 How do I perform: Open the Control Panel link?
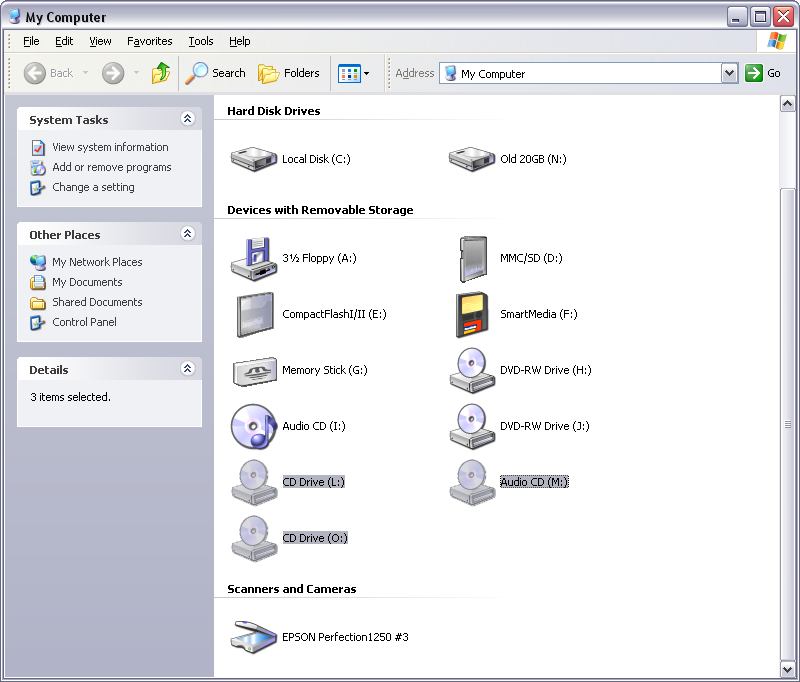tap(84, 322)
